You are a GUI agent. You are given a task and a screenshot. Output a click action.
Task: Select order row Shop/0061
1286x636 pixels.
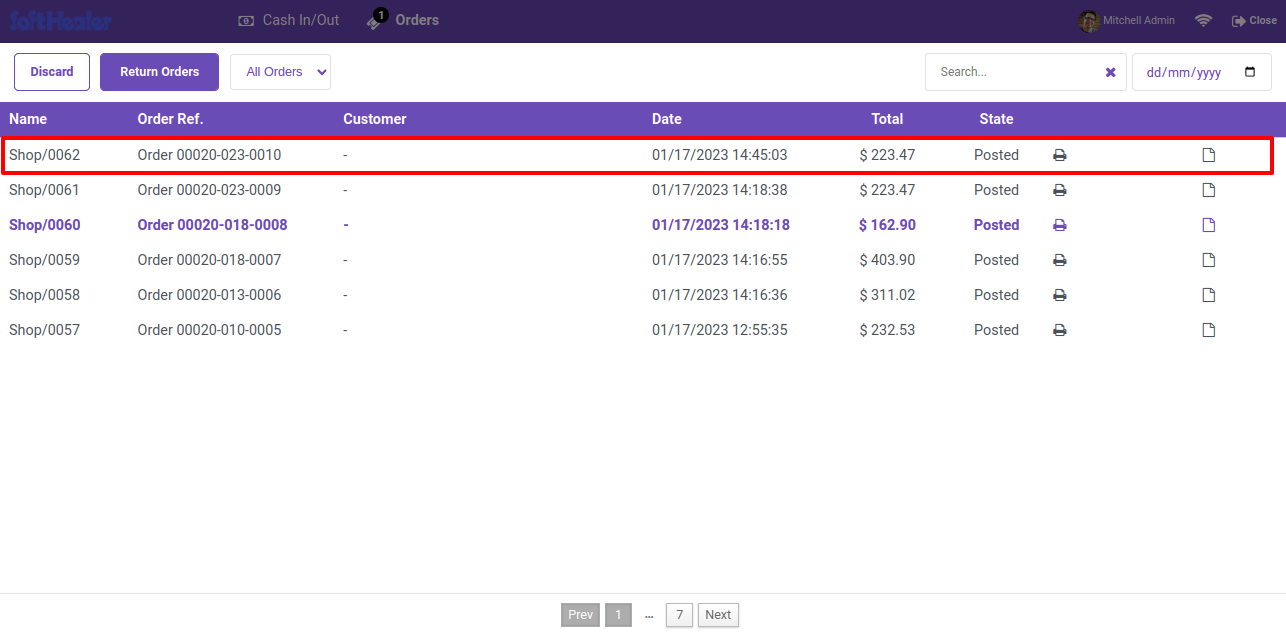pyautogui.click(x=643, y=190)
